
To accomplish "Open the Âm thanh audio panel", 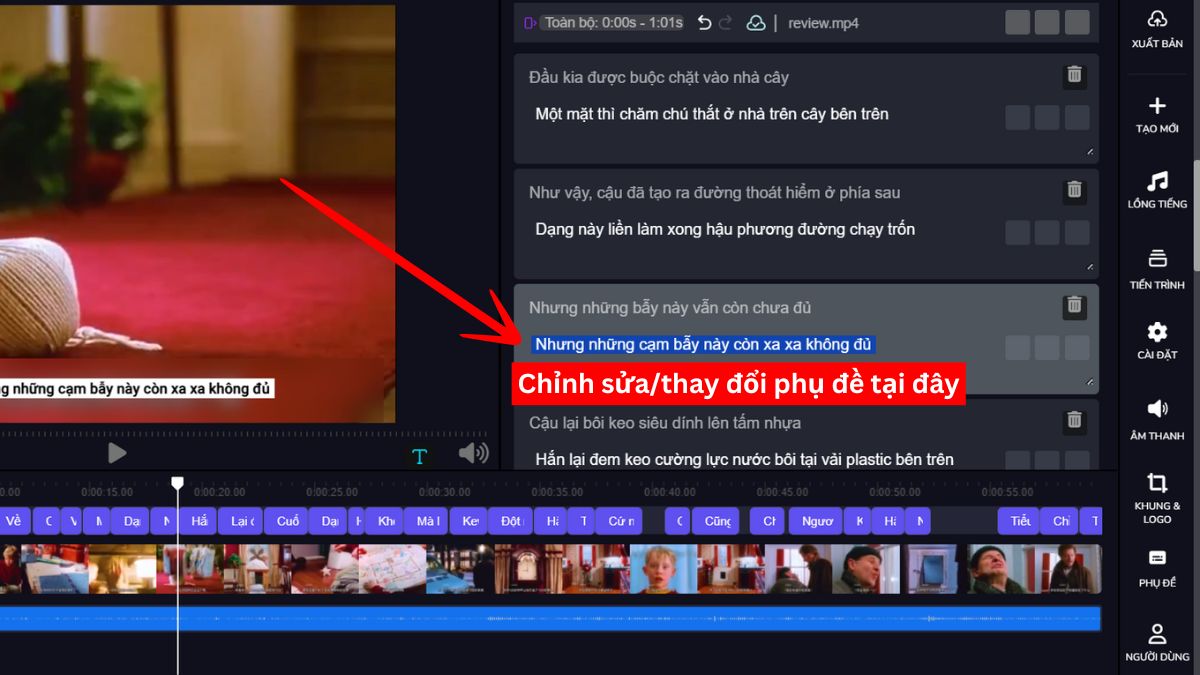I will point(1157,408).
